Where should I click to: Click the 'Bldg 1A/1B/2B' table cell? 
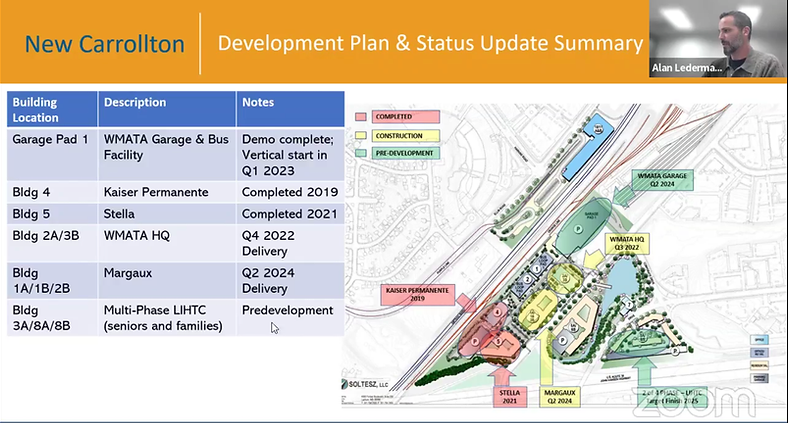point(52,280)
